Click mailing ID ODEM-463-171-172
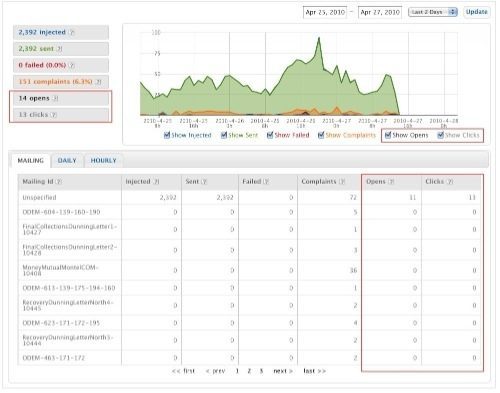Screen dimensions: 500x393 pos(54,358)
